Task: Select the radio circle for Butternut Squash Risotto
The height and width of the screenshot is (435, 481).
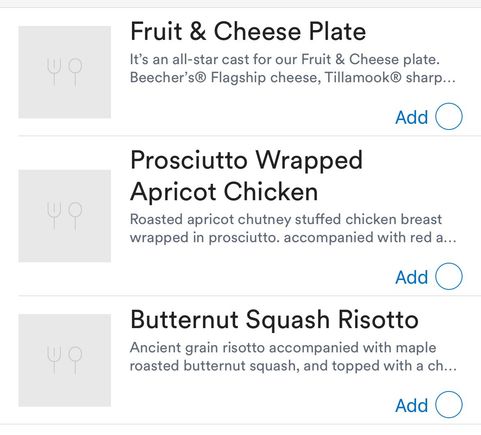Action: [449, 404]
